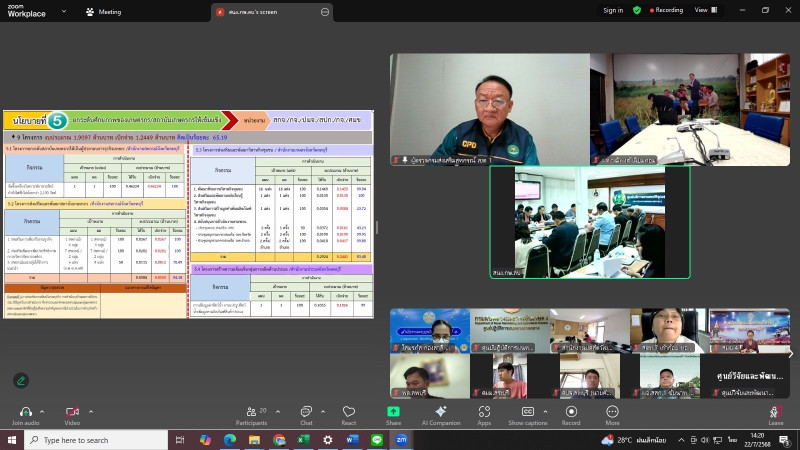Open the Participants panel
Image resolution: width=800 pixels, height=450 pixels.
(251, 411)
